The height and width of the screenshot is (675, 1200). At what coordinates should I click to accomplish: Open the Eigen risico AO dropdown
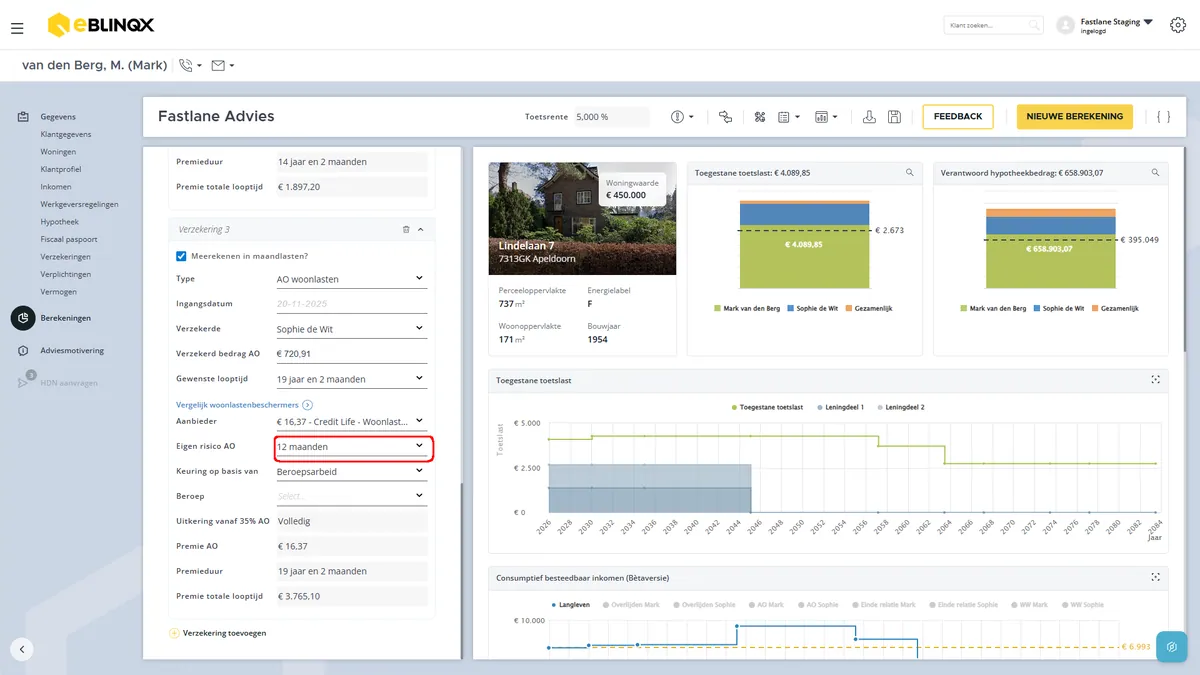coord(351,447)
